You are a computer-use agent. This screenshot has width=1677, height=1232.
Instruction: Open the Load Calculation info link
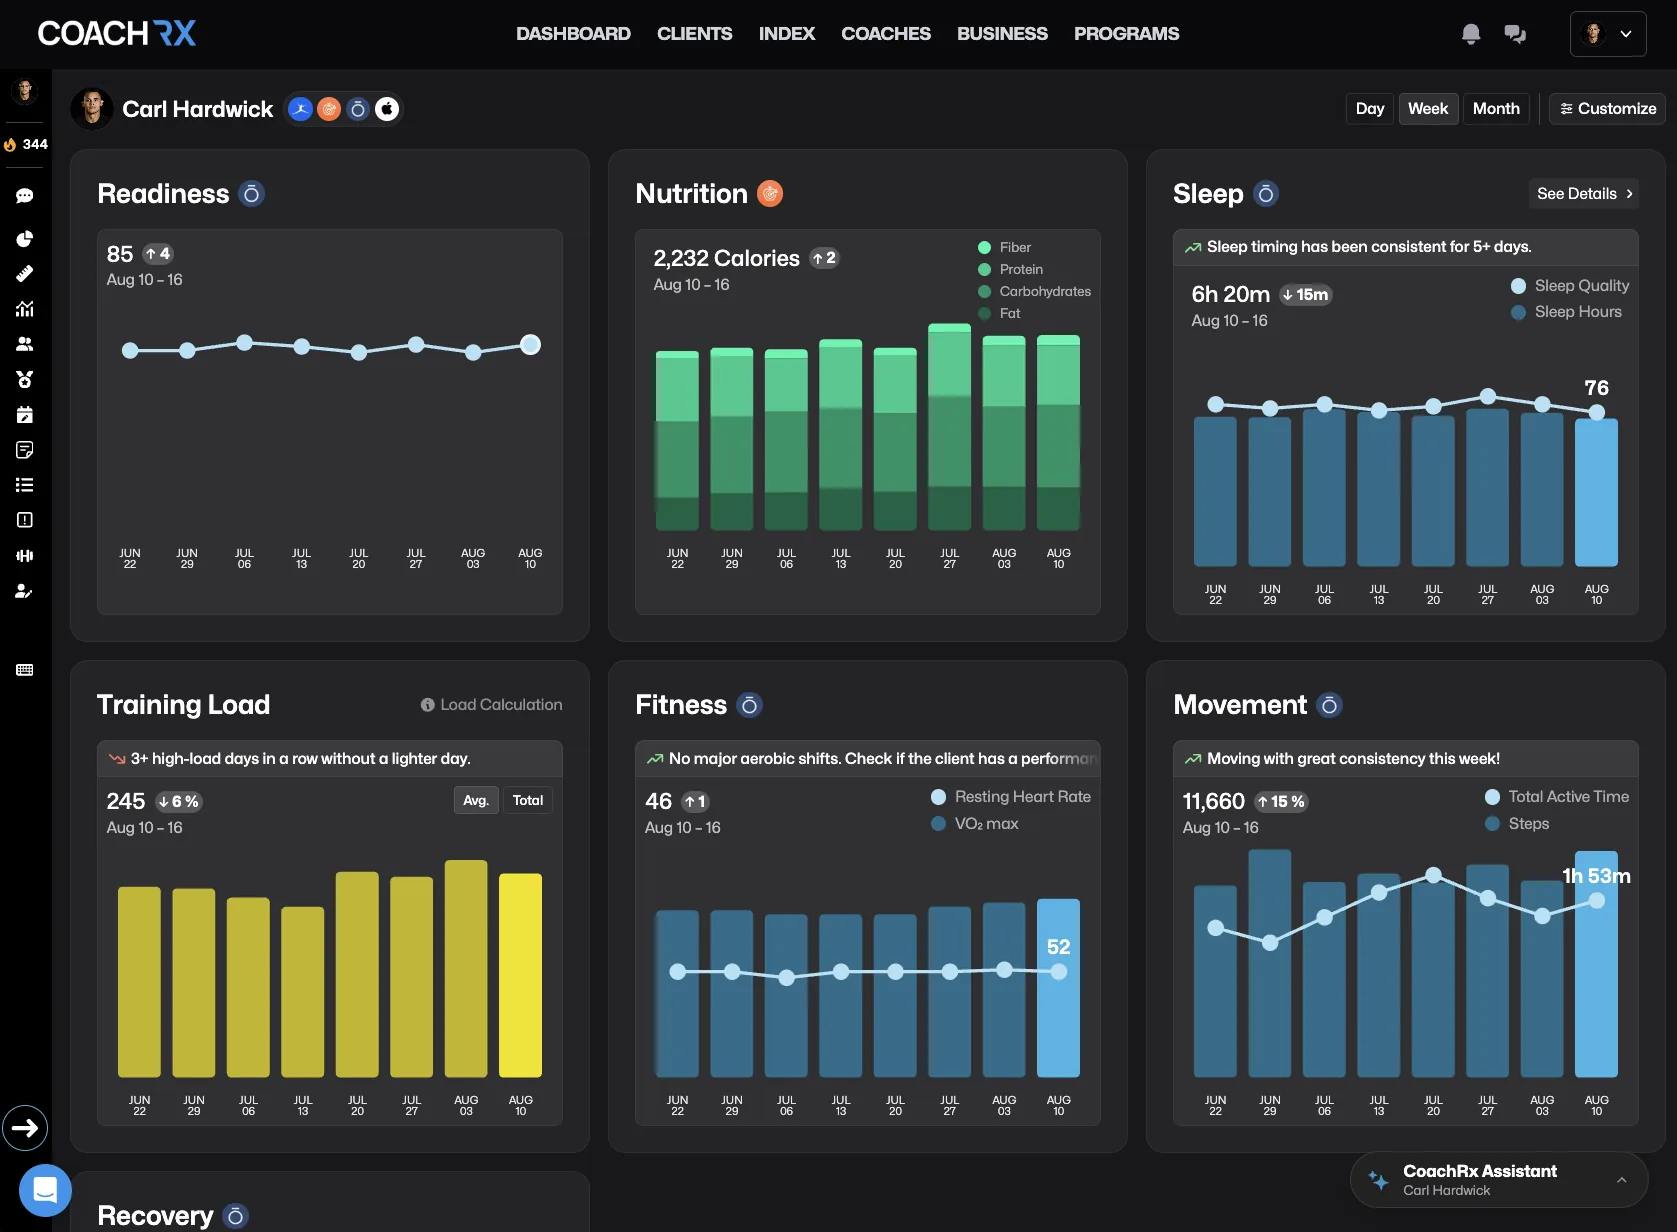491,705
